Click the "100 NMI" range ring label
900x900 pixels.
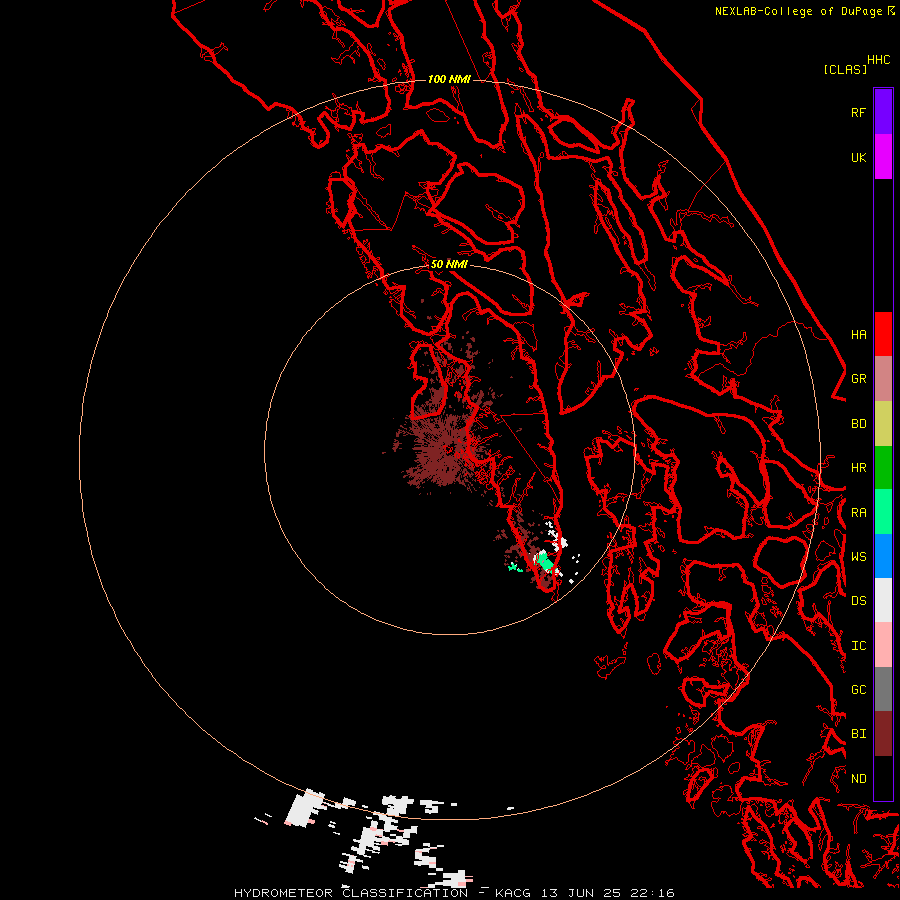(449, 79)
